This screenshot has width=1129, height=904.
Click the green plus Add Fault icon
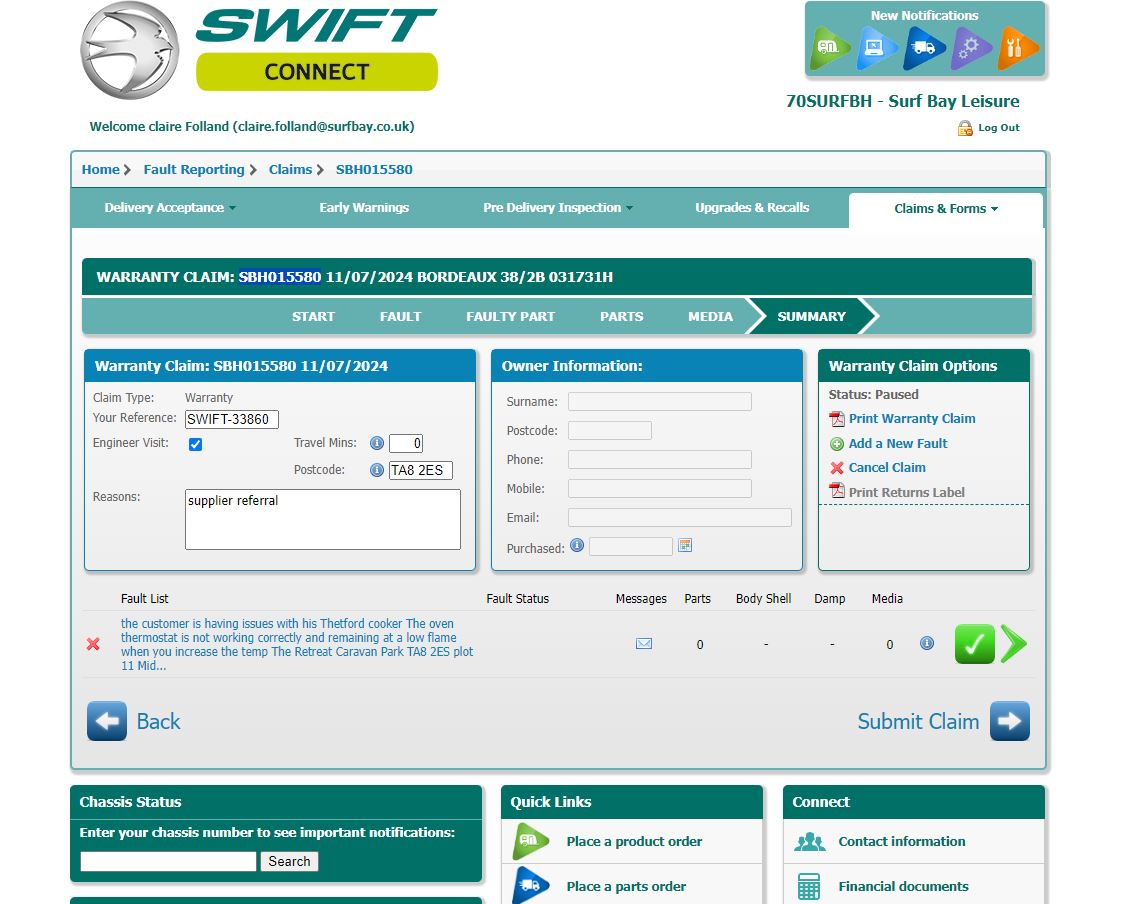click(x=837, y=444)
